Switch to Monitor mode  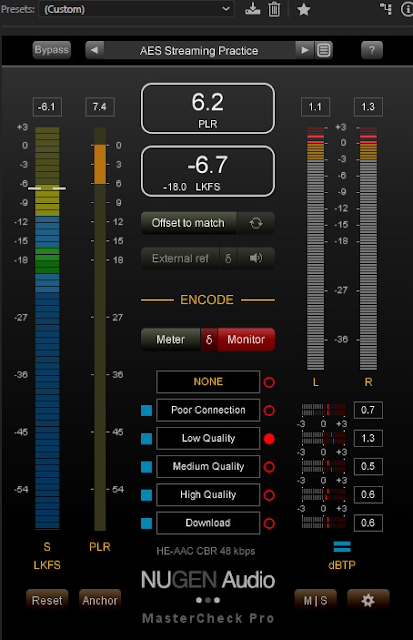click(246, 339)
